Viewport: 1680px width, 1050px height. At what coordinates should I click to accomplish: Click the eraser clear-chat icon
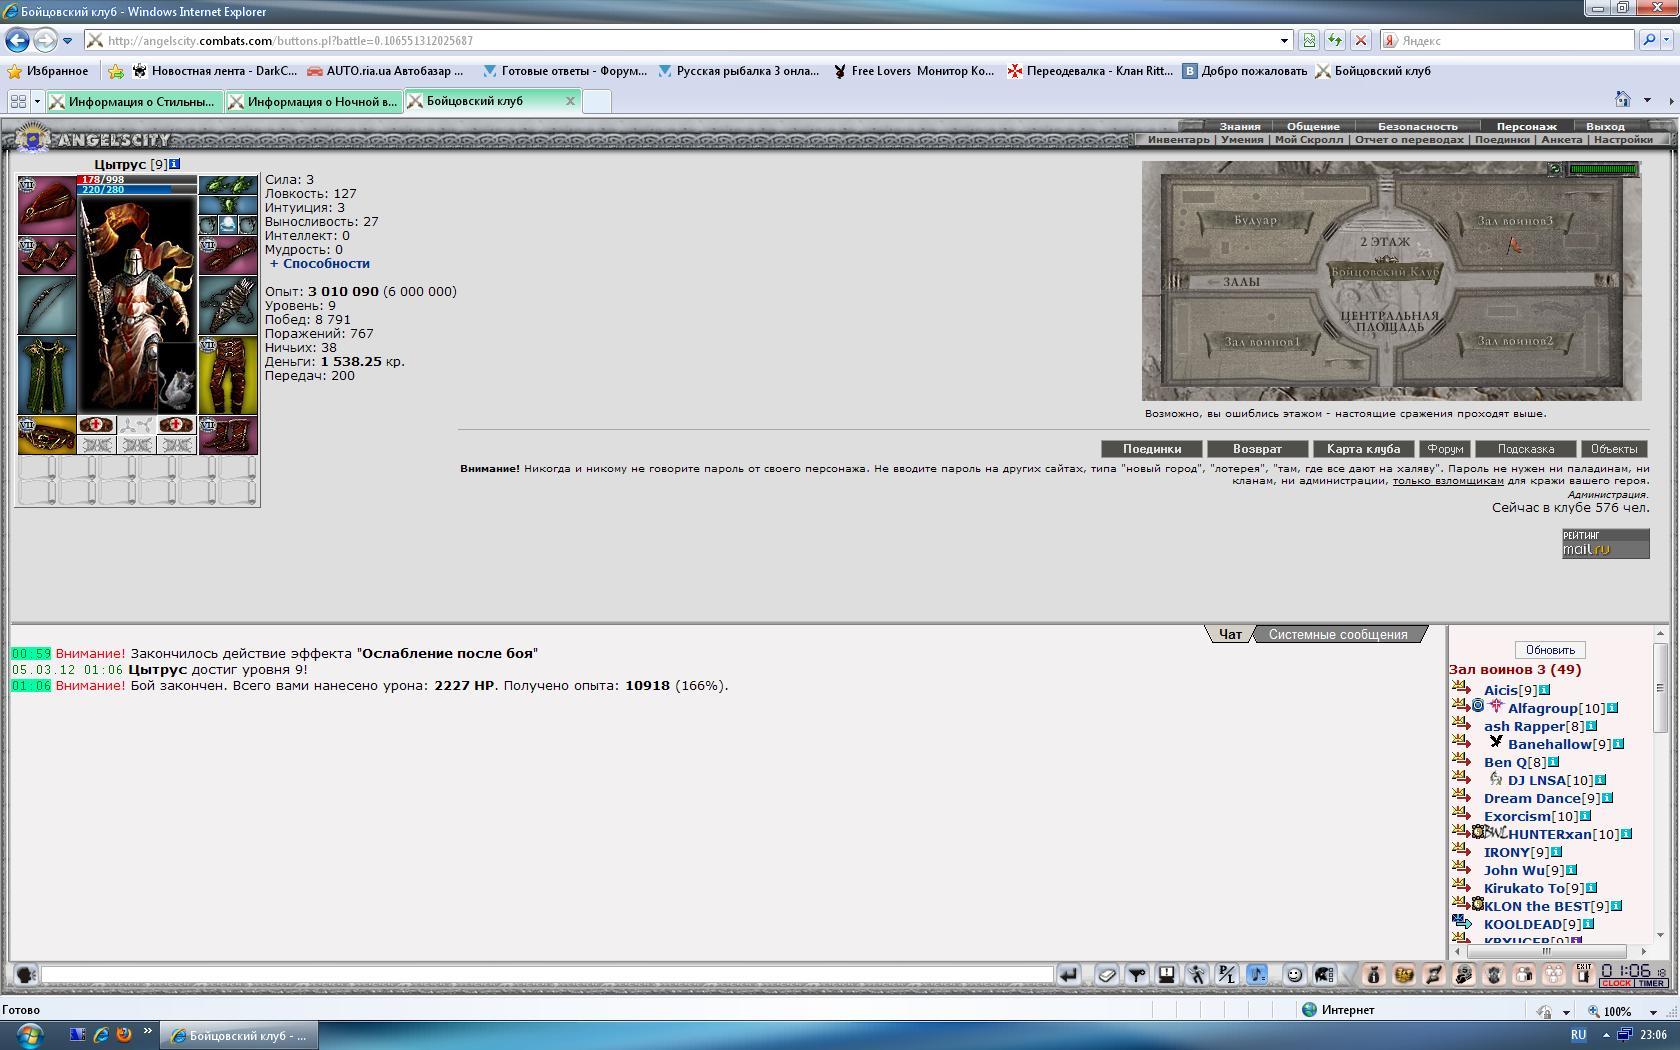tap(1107, 974)
